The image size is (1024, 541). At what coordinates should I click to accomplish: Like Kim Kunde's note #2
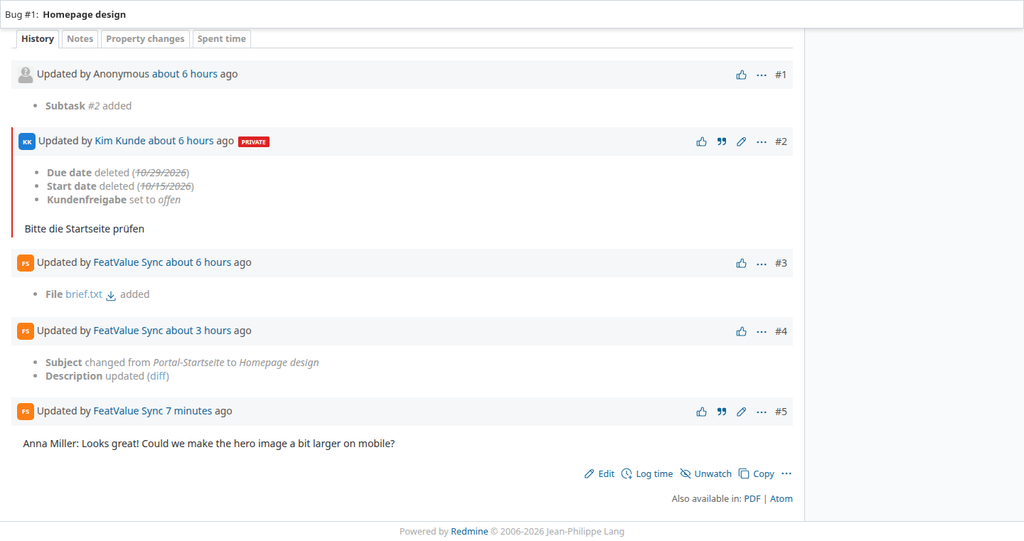701,141
